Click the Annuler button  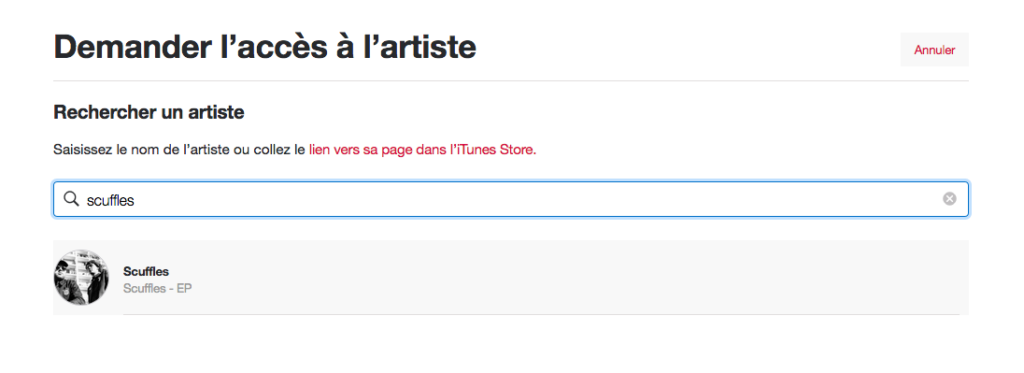934,50
